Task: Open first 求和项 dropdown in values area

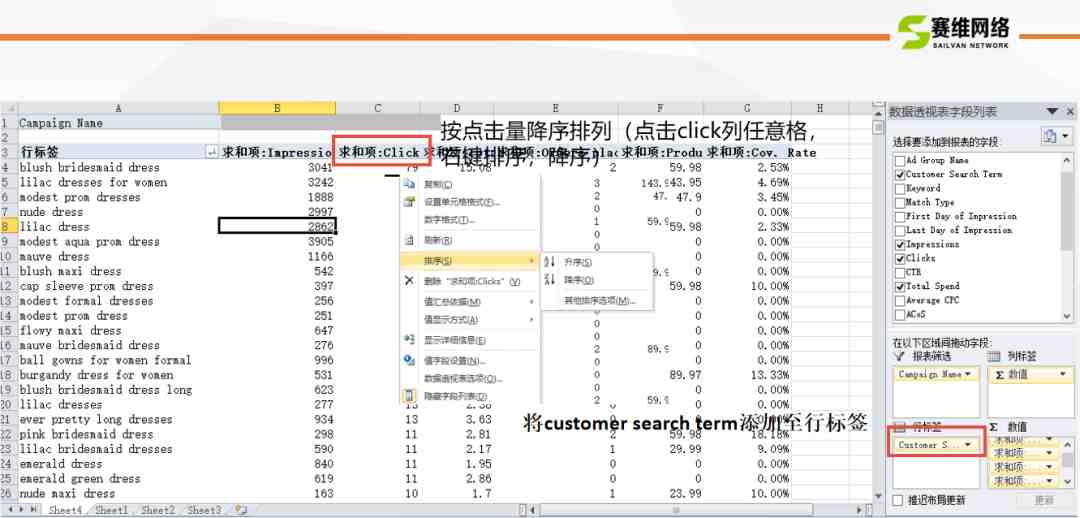Action: (1050, 439)
